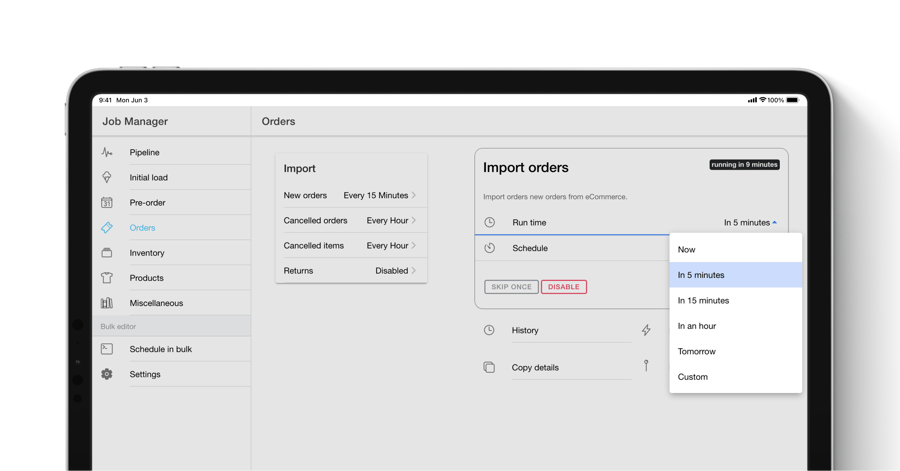Screen dimensions: 900x471
Task: Select 'Custom' run time option
Action: tap(693, 377)
